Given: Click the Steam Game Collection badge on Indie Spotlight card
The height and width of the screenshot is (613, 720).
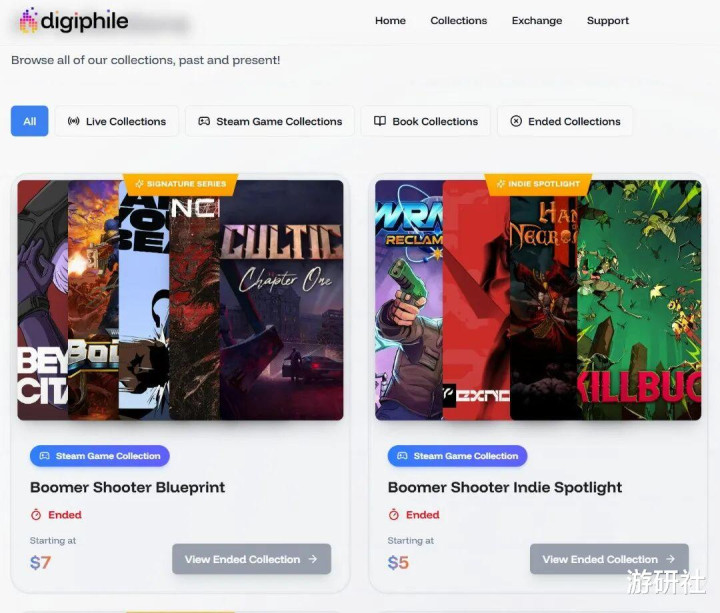Looking at the screenshot, I should [457, 456].
